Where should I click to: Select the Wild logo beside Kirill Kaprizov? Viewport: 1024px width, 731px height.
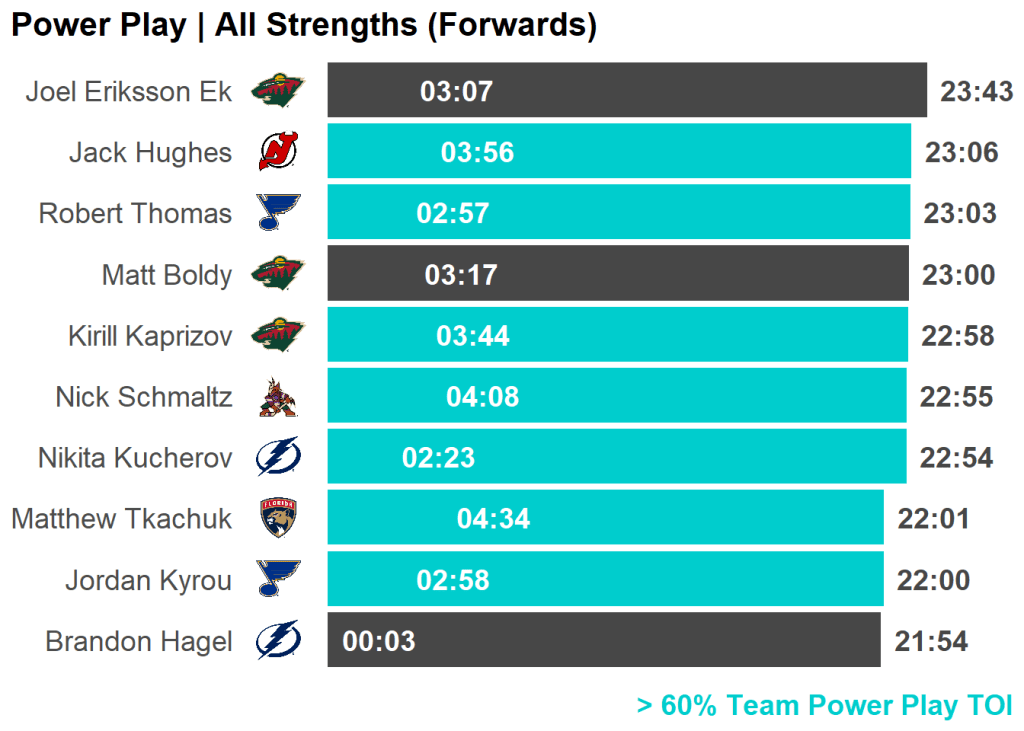(x=277, y=335)
